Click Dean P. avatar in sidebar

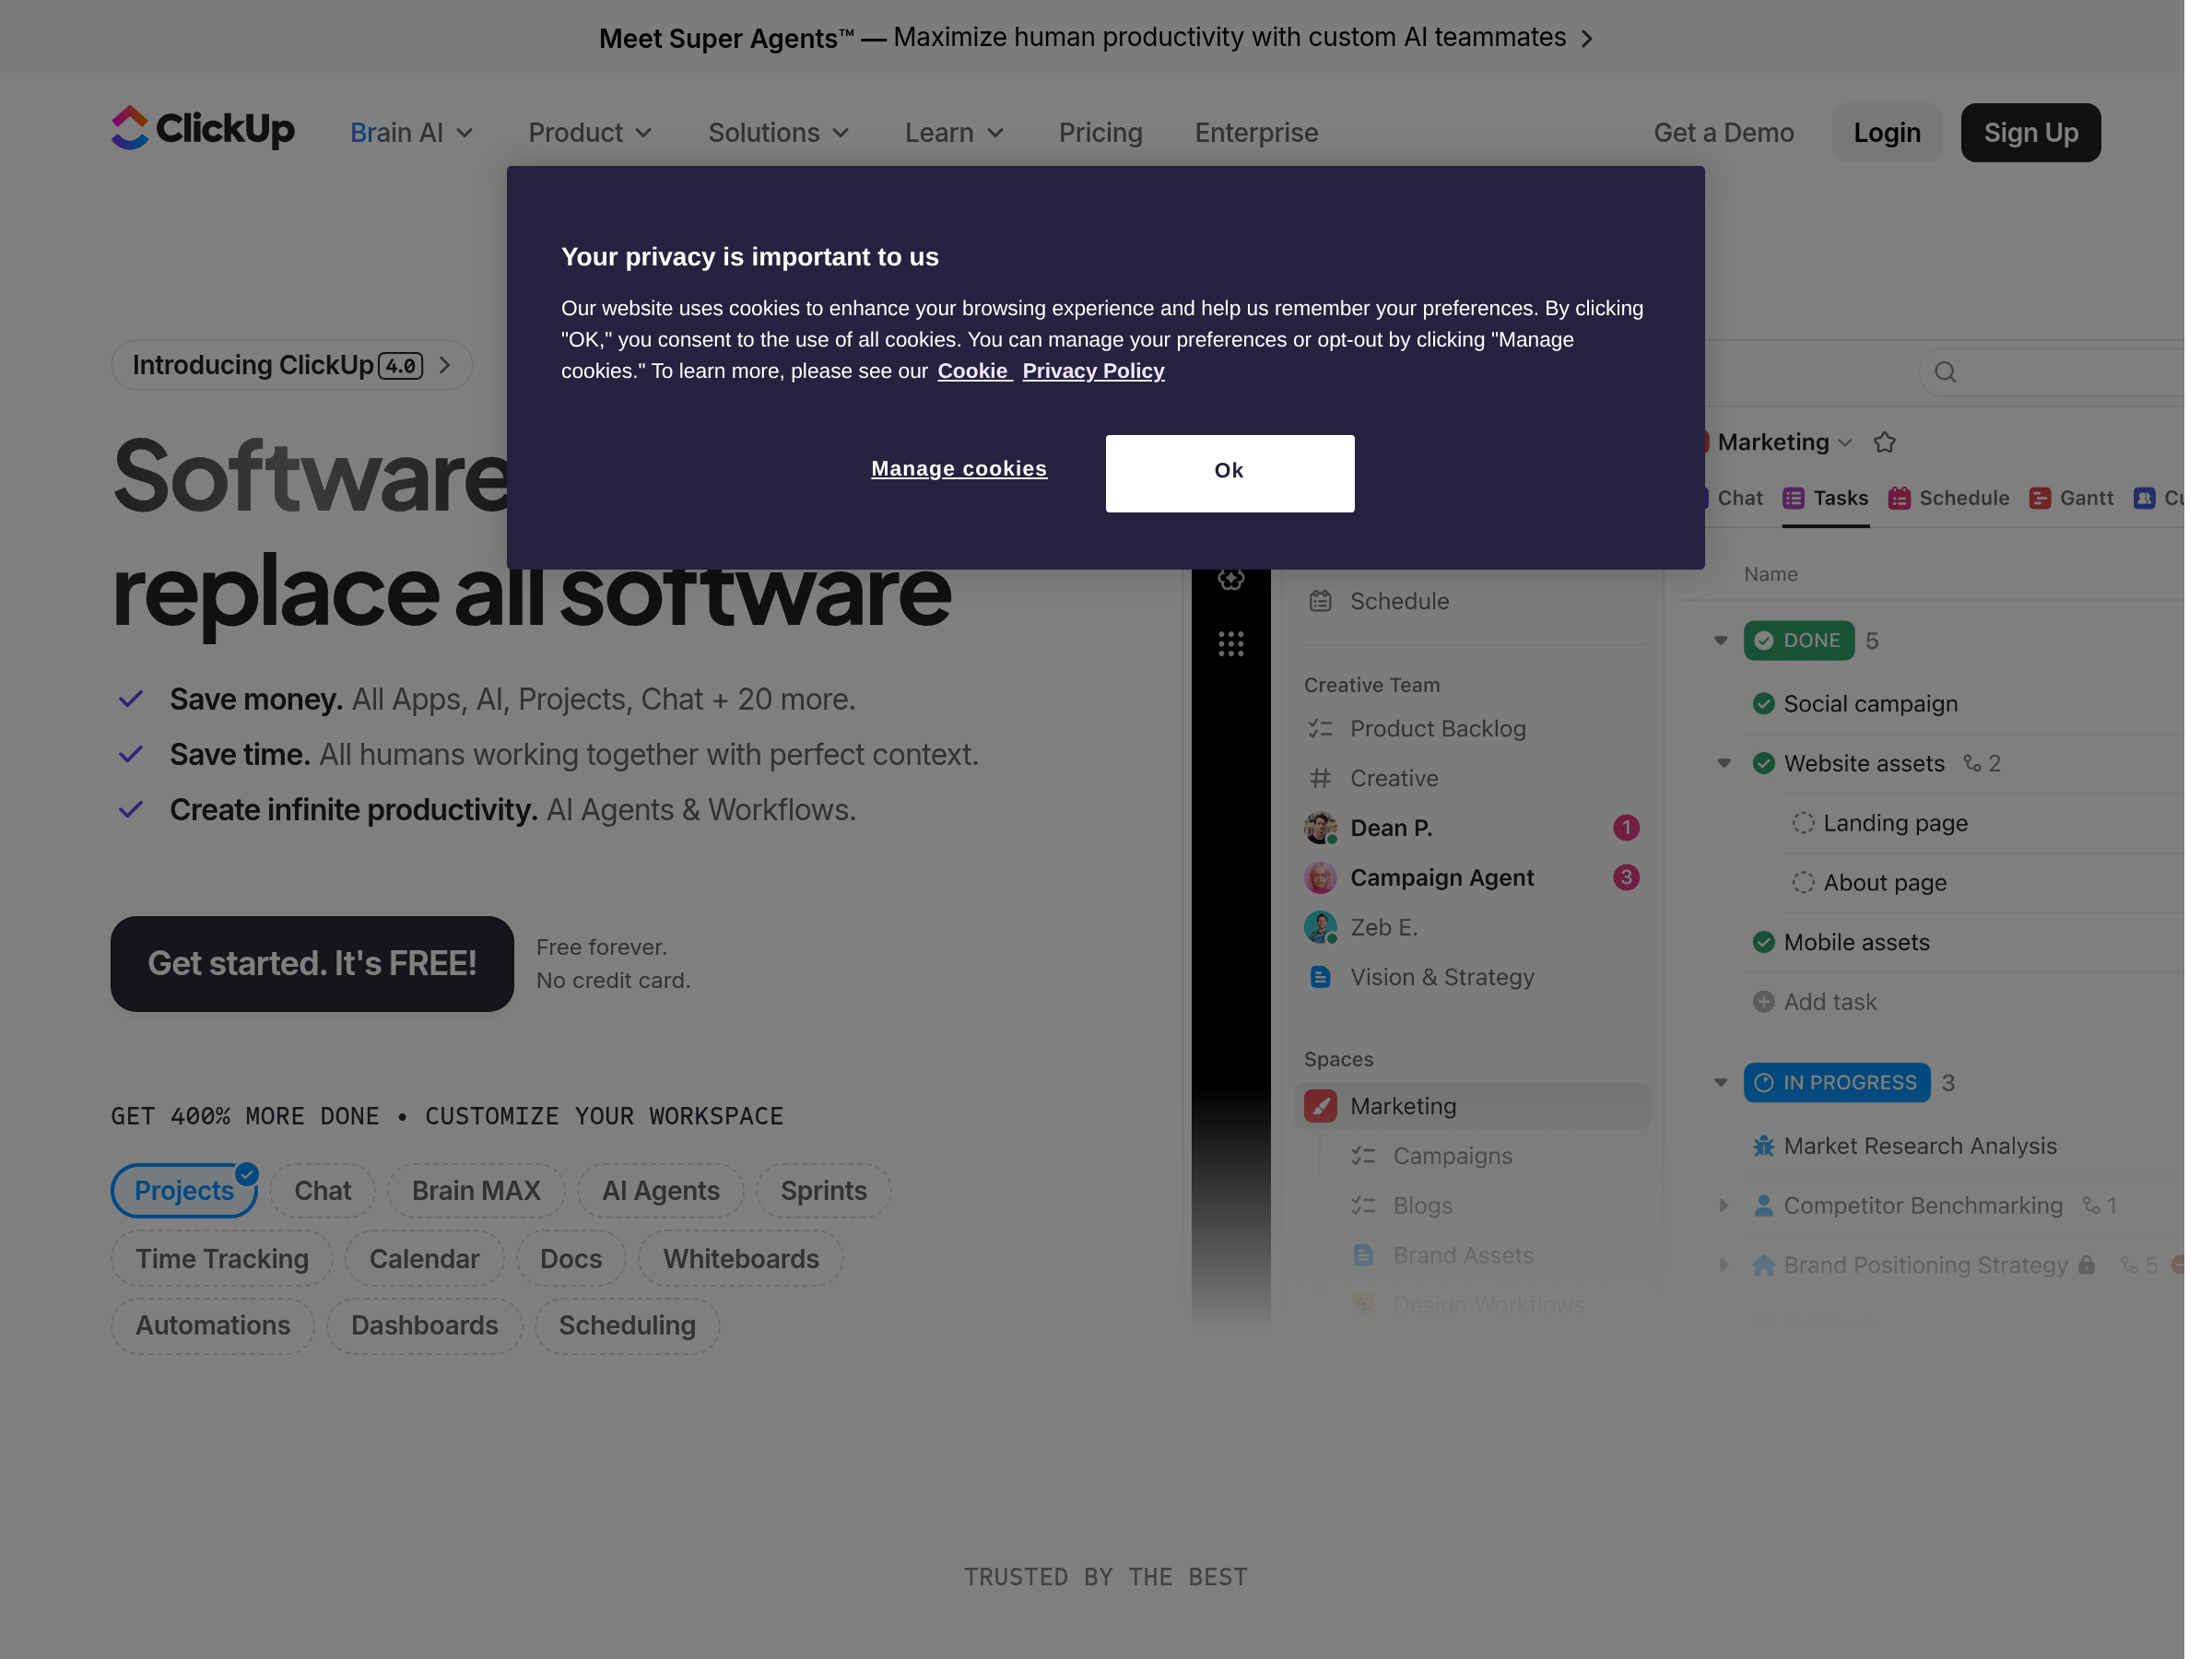click(1321, 828)
